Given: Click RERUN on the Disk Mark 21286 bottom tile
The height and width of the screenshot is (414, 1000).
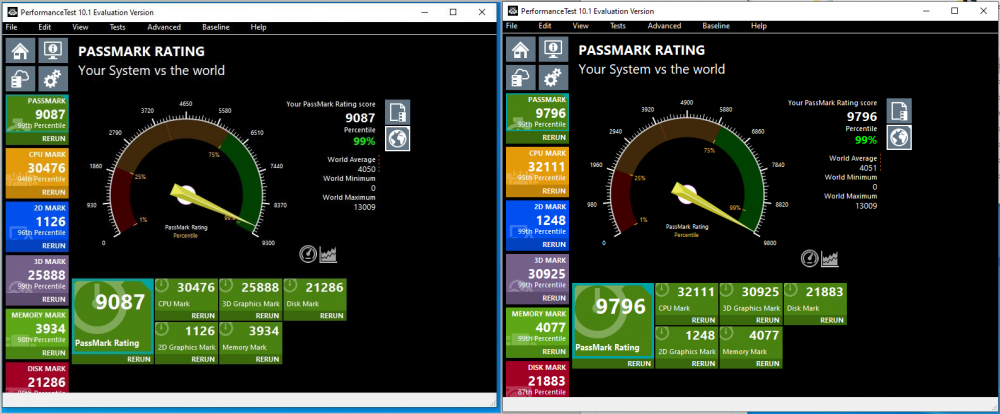Looking at the screenshot, I should 332,316.
